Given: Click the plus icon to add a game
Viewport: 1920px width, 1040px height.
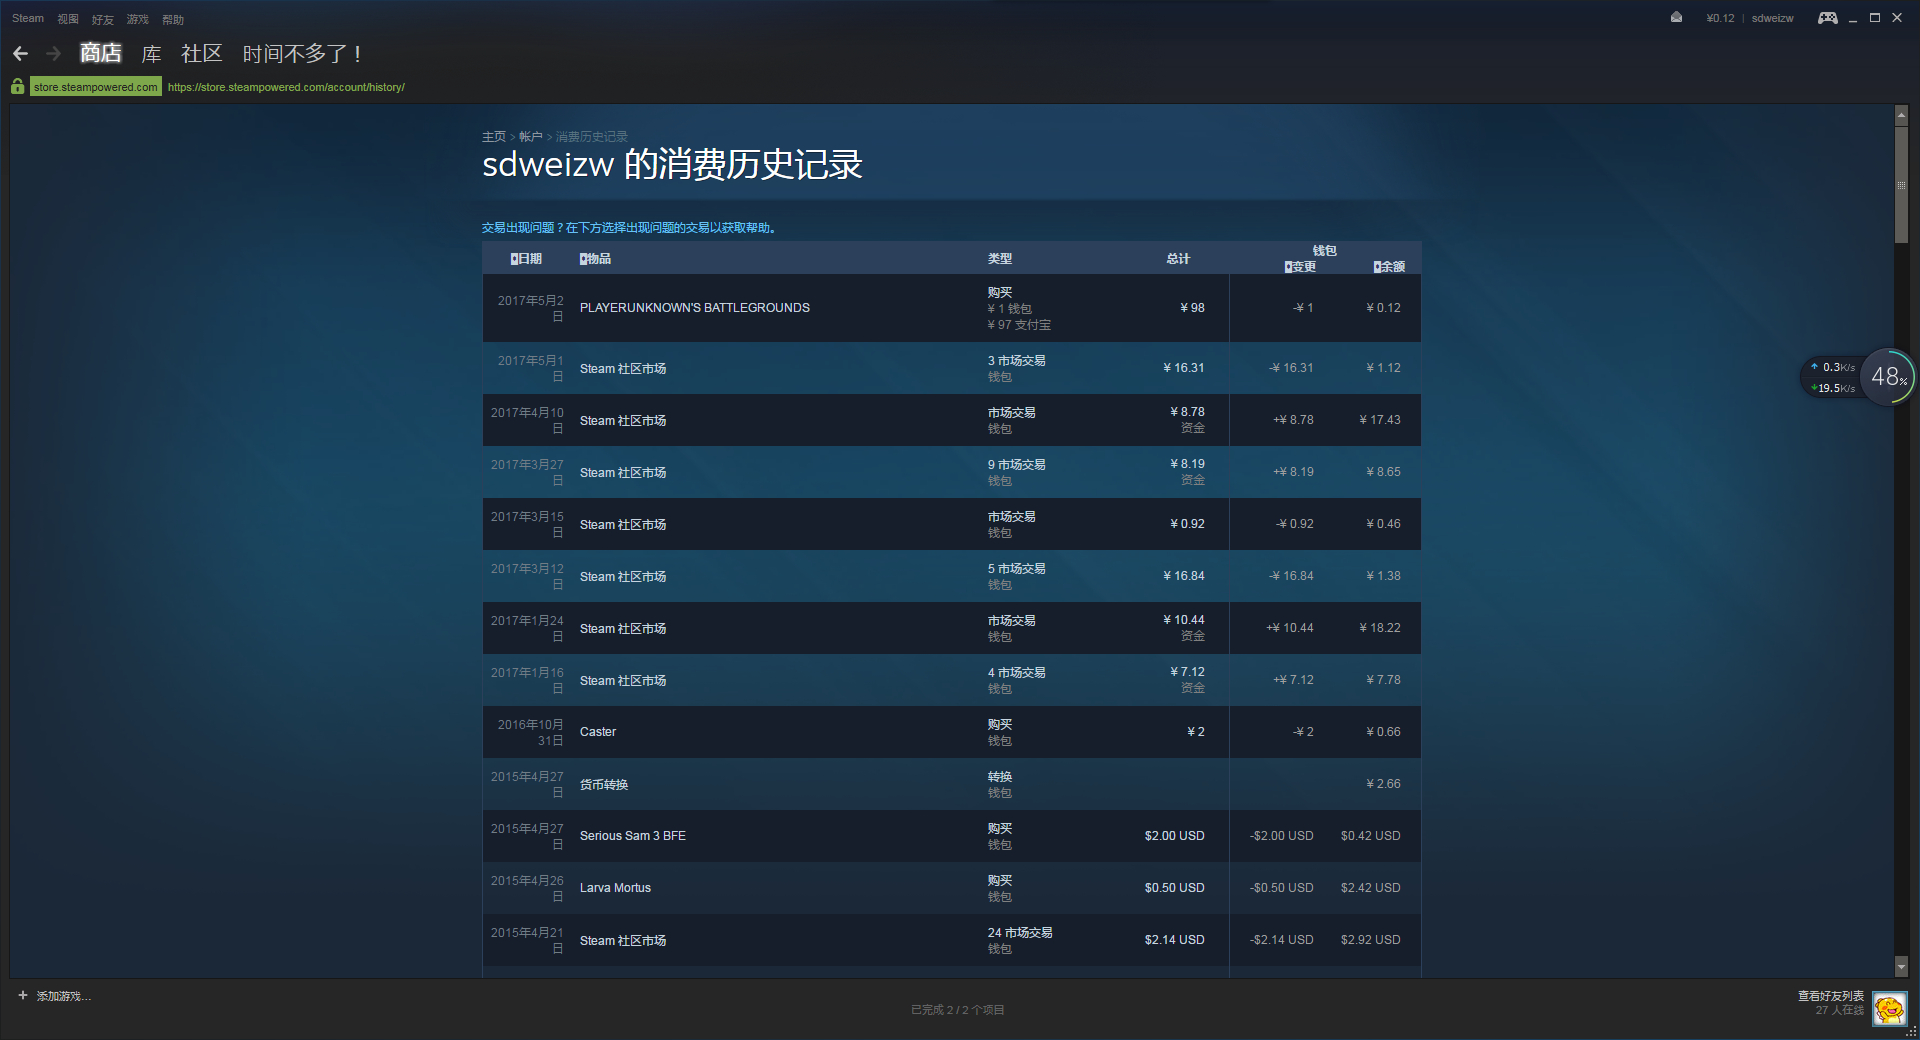Looking at the screenshot, I should pyautogui.click(x=23, y=996).
